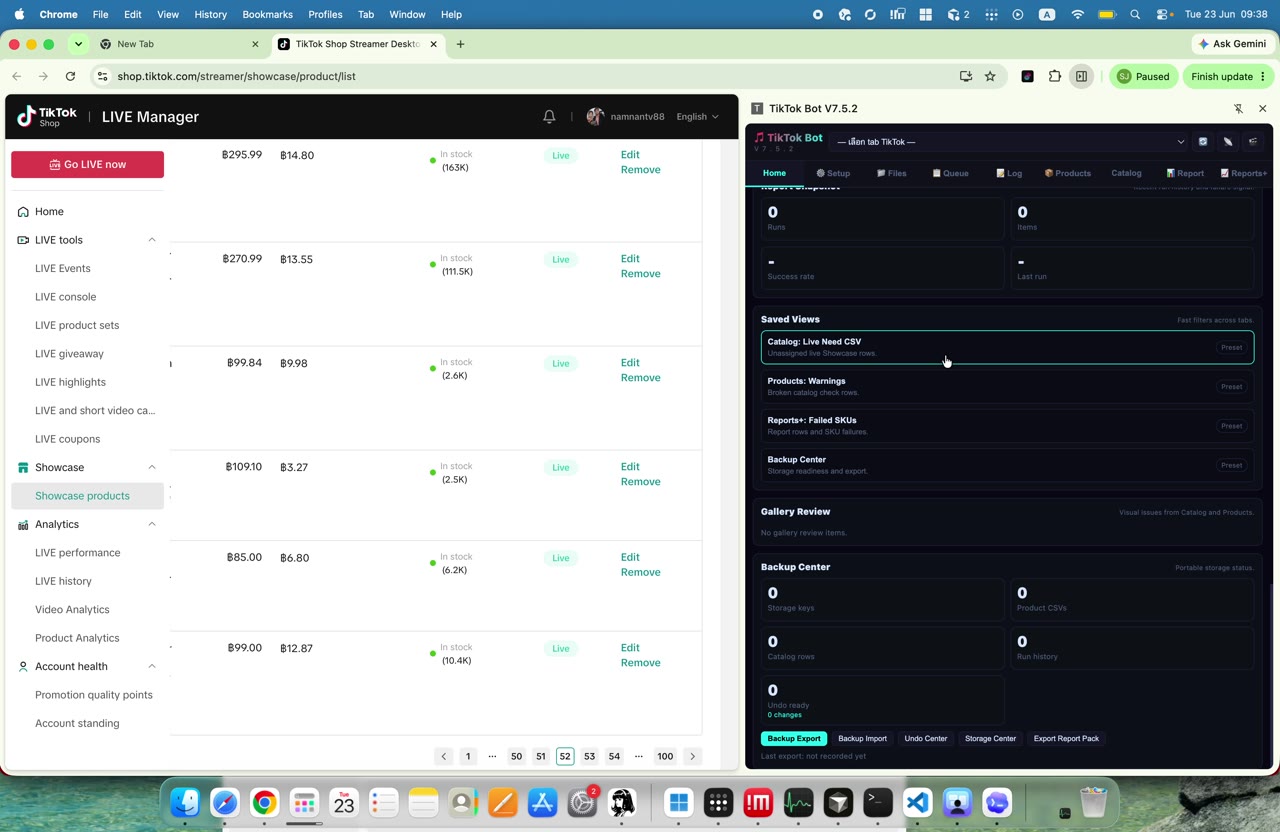This screenshot has height=832, width=1280.
Task: Click the pinned extension icon beside the extensions puzzle
Action: click(x=1027, y=76)
